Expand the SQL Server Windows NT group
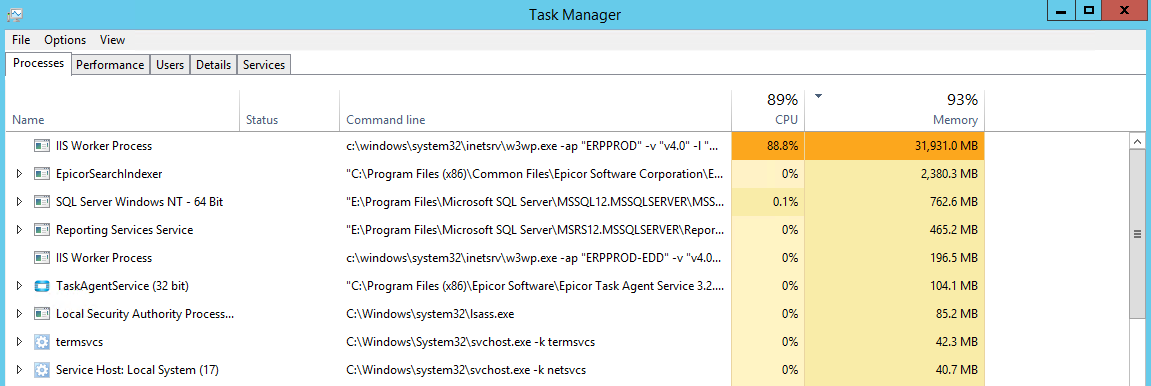 tap(19, 202)
